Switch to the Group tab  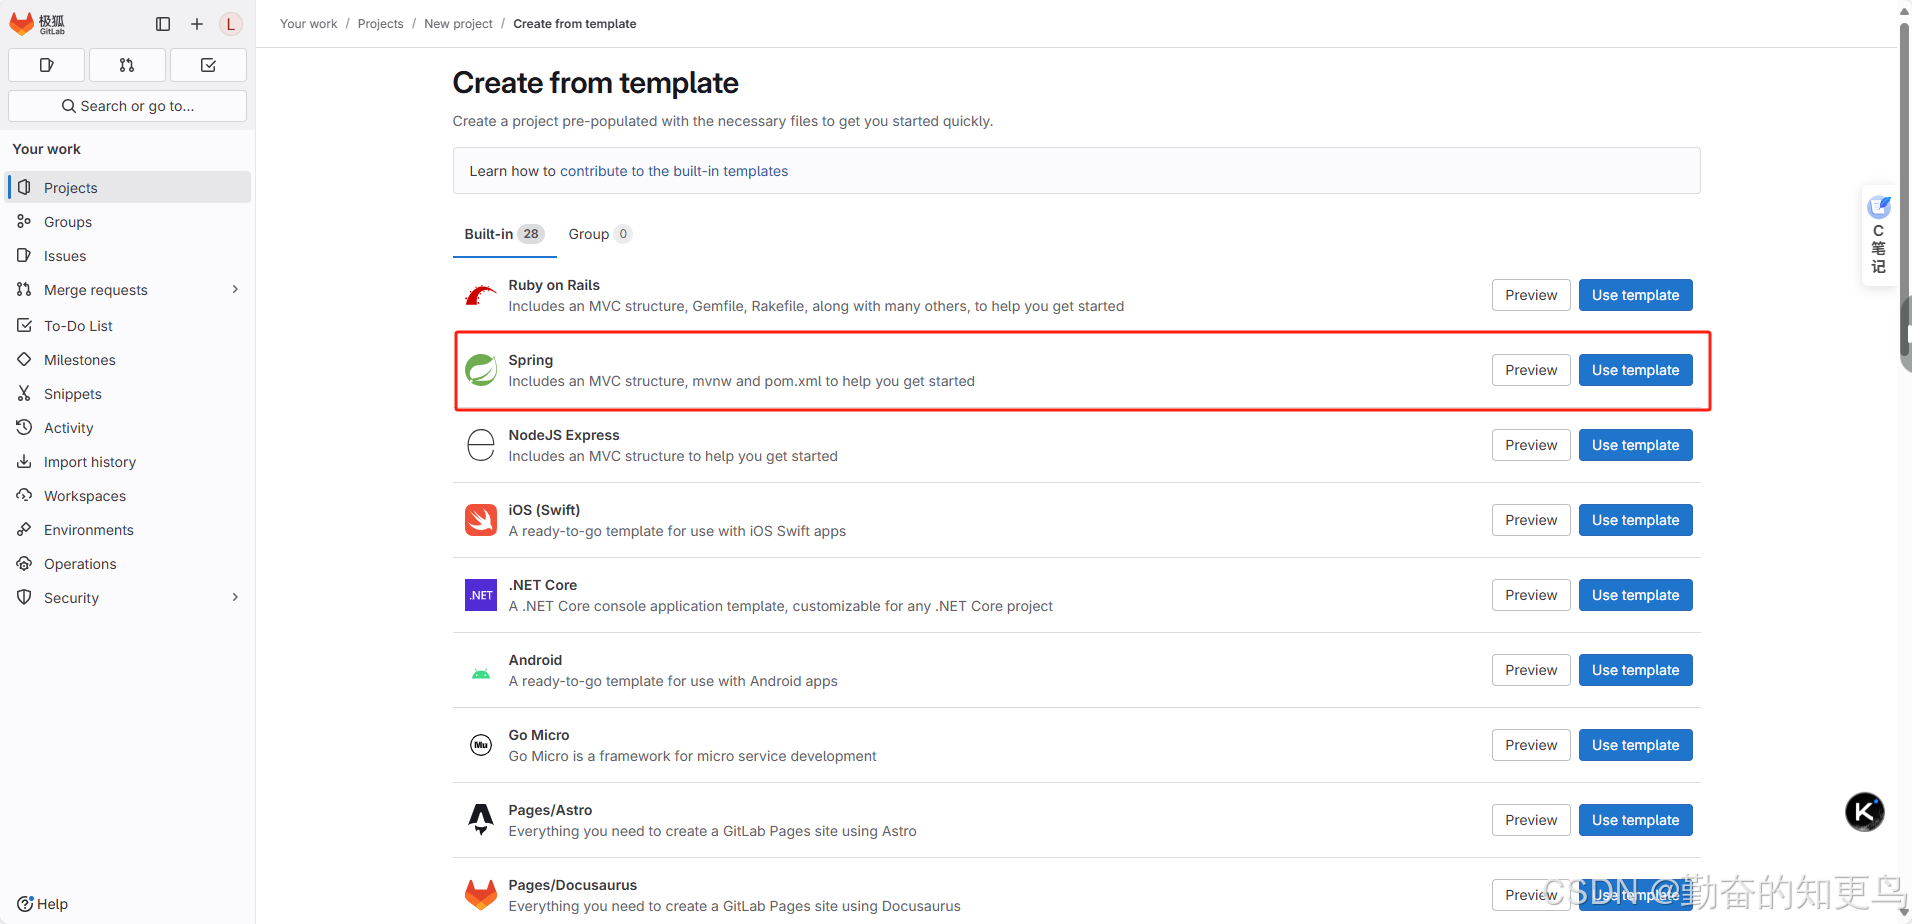point(600,234)
